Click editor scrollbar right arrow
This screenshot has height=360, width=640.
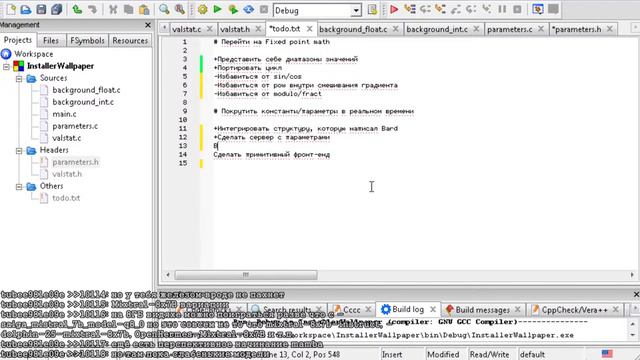[632, 275]
